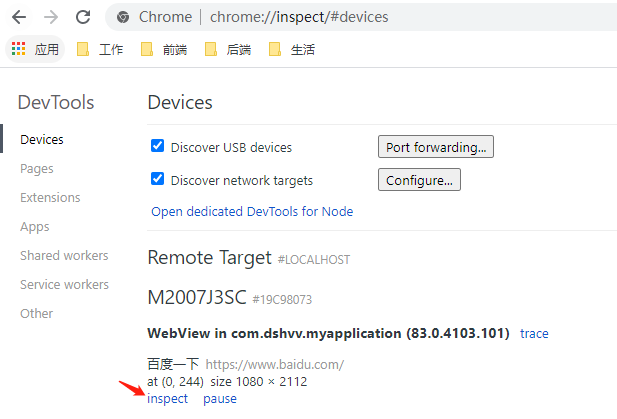This screenshot has height=419, width=617.
Task: Open the 前端 bookmark folder
Action: pyautogui.click(x=164, y=50)
